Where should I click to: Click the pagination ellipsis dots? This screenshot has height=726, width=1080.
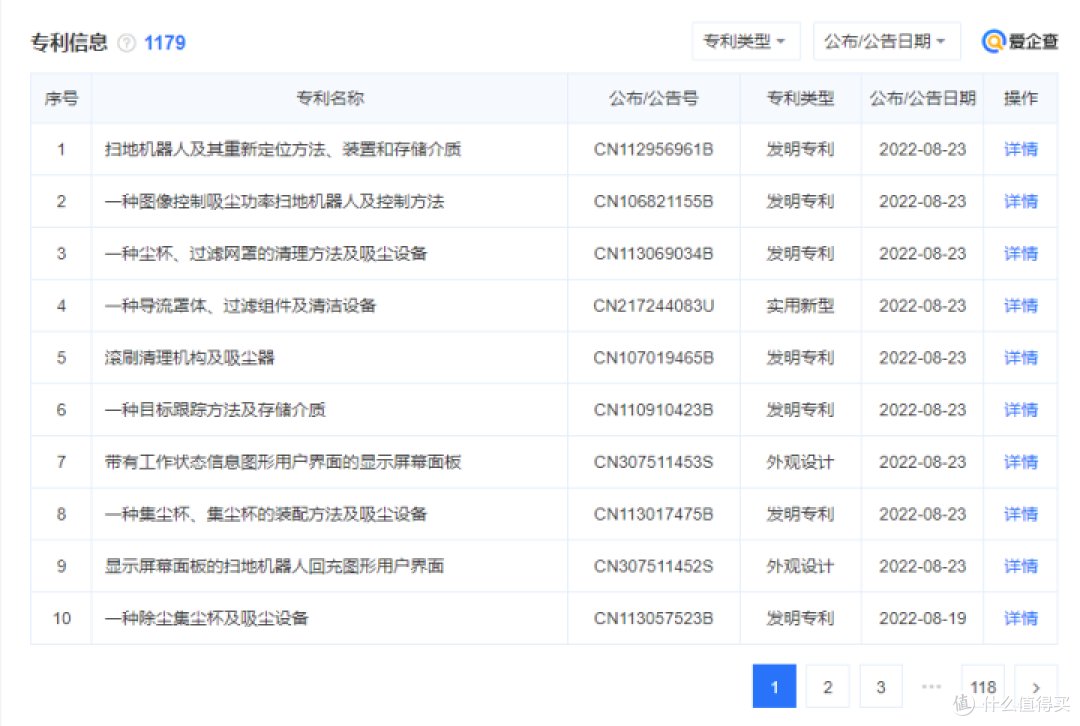coord(931,687)
